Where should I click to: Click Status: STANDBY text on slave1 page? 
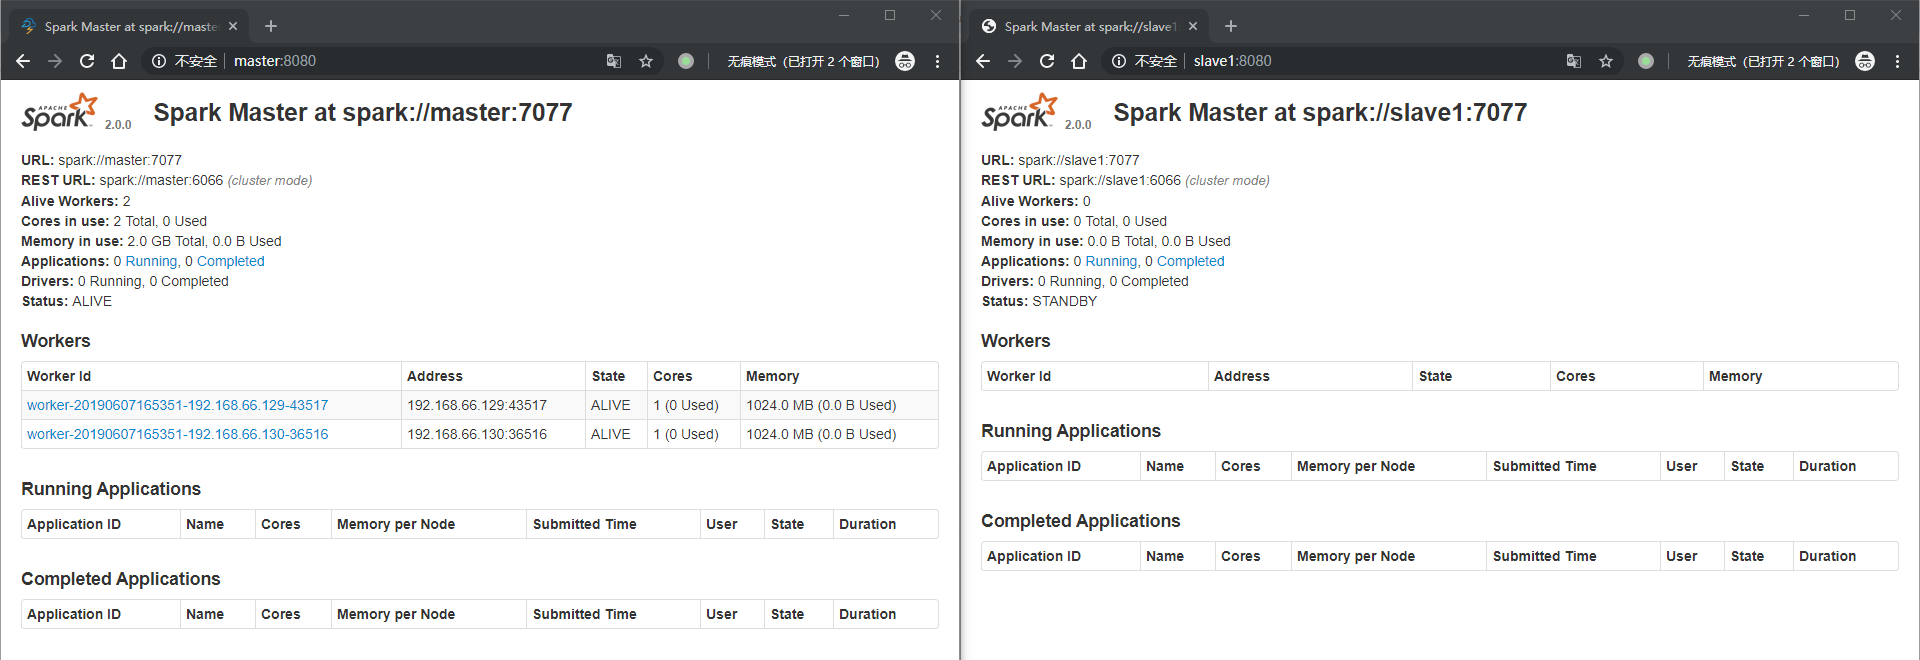click(1039, 301)
